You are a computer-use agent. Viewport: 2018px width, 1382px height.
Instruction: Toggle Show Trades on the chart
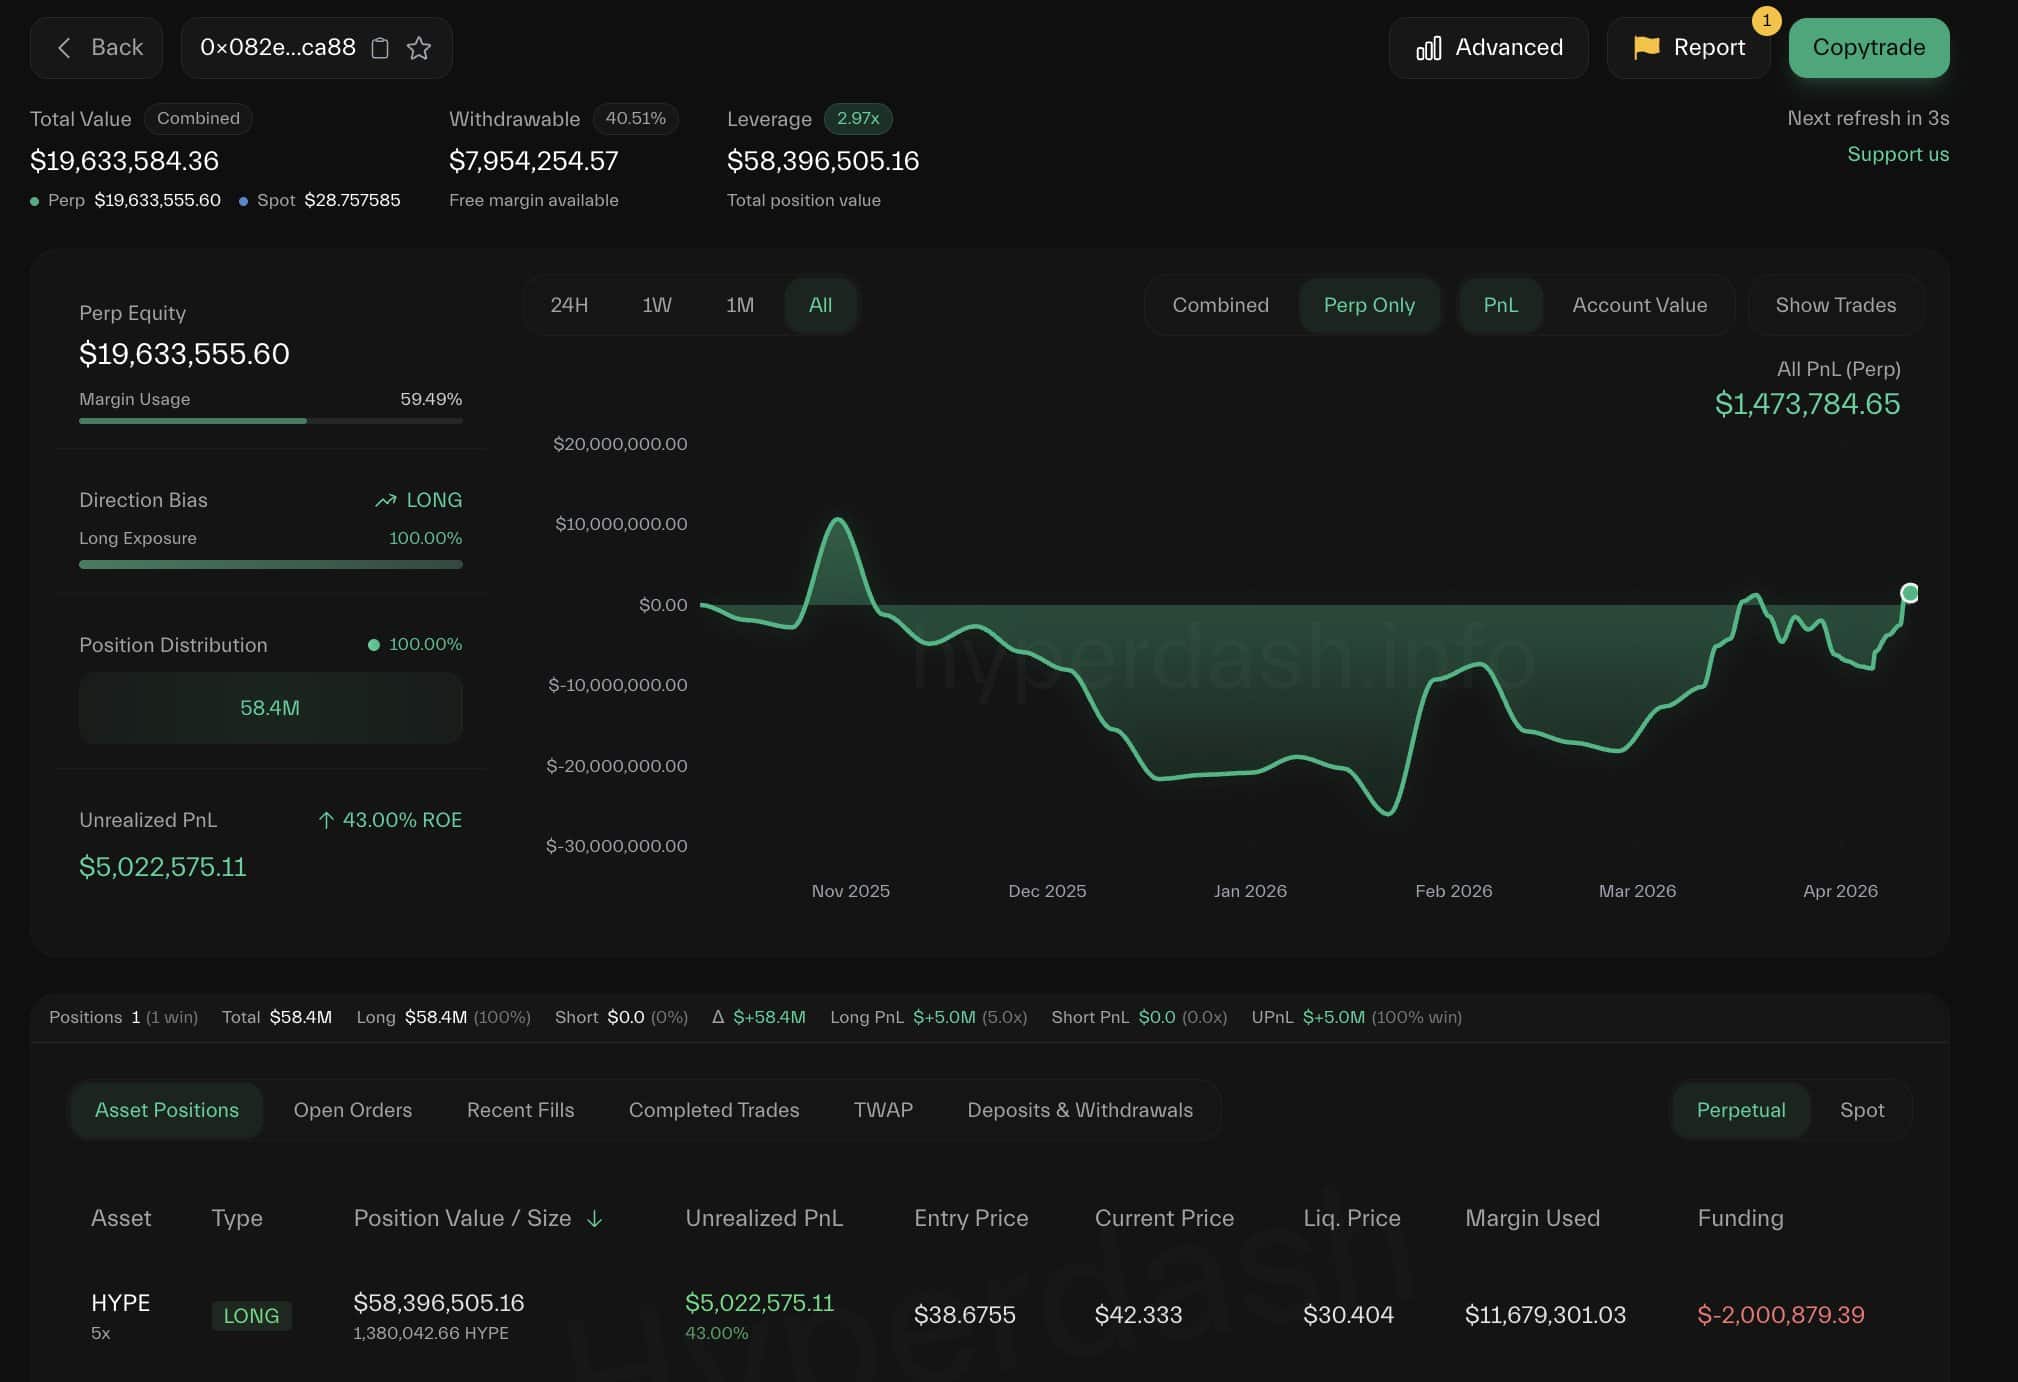[1835, 305]
